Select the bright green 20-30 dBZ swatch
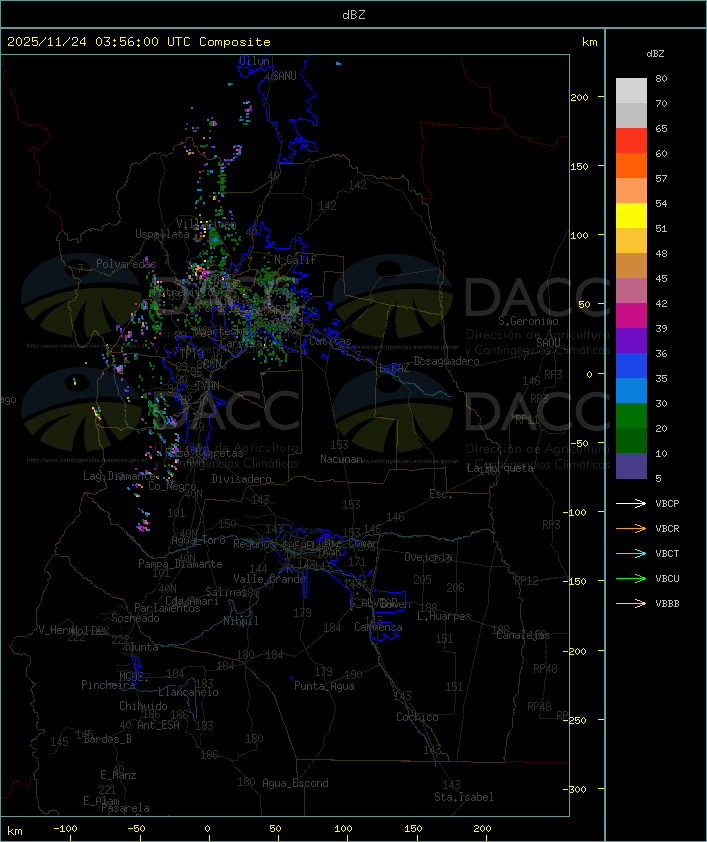The height and width of the screenshot is (842, 707). click(x=631, y=416)
